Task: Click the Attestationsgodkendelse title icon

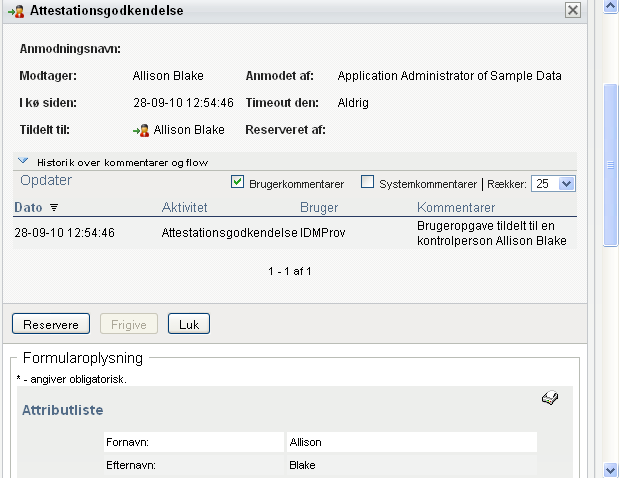Action: click(17, 10)
